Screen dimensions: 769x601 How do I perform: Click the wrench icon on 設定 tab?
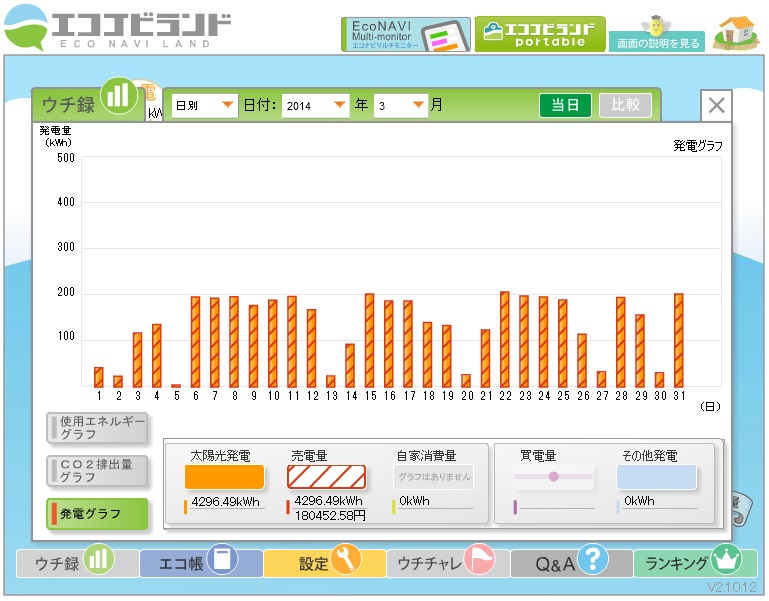346,558
